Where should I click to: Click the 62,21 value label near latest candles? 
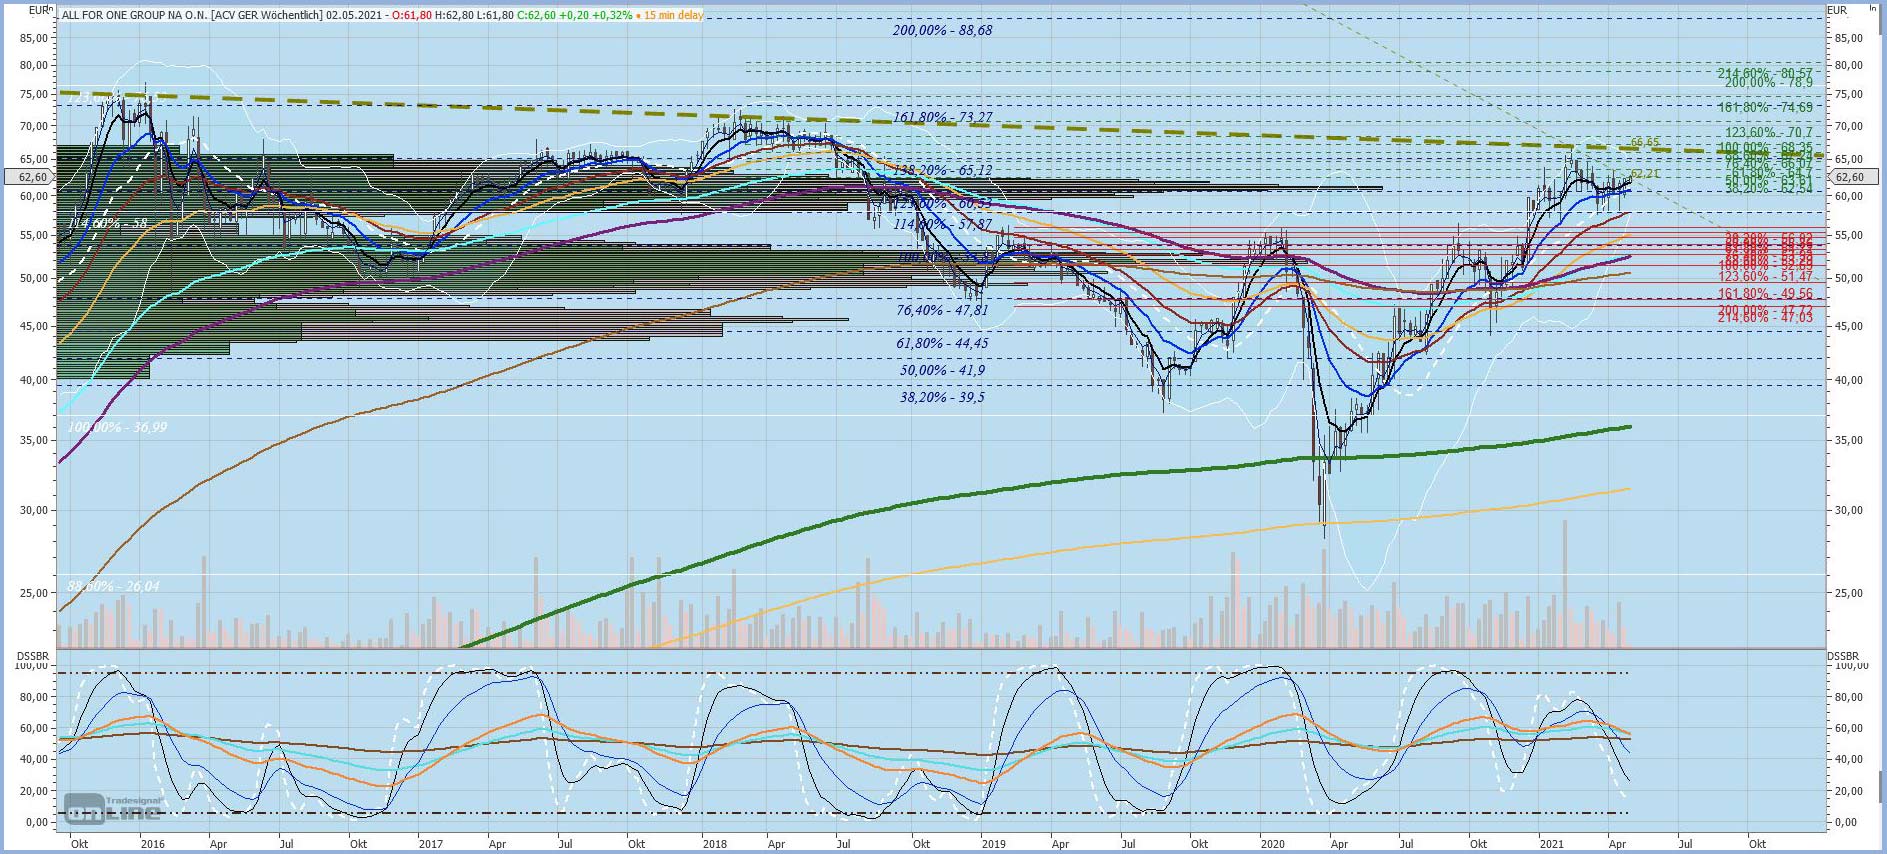(x=1645, y=174)
